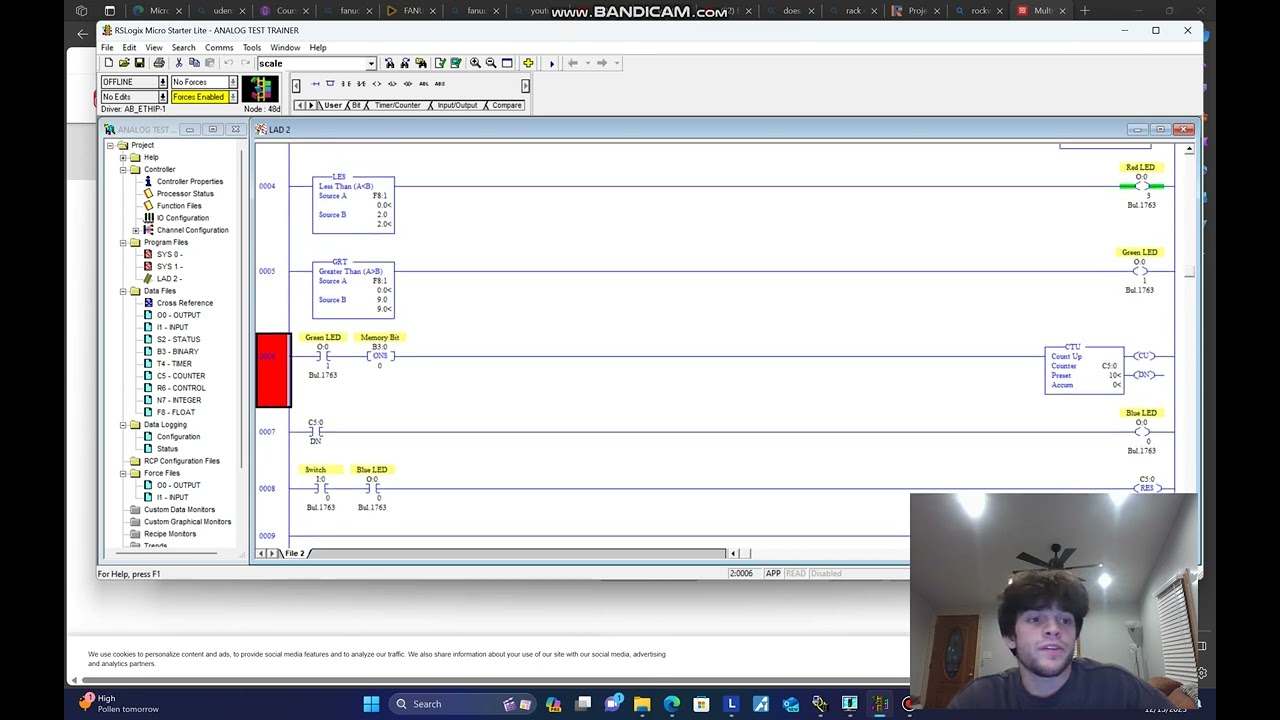Click the Cut scissors icon

pyautogui.click(x=178, y=63)
